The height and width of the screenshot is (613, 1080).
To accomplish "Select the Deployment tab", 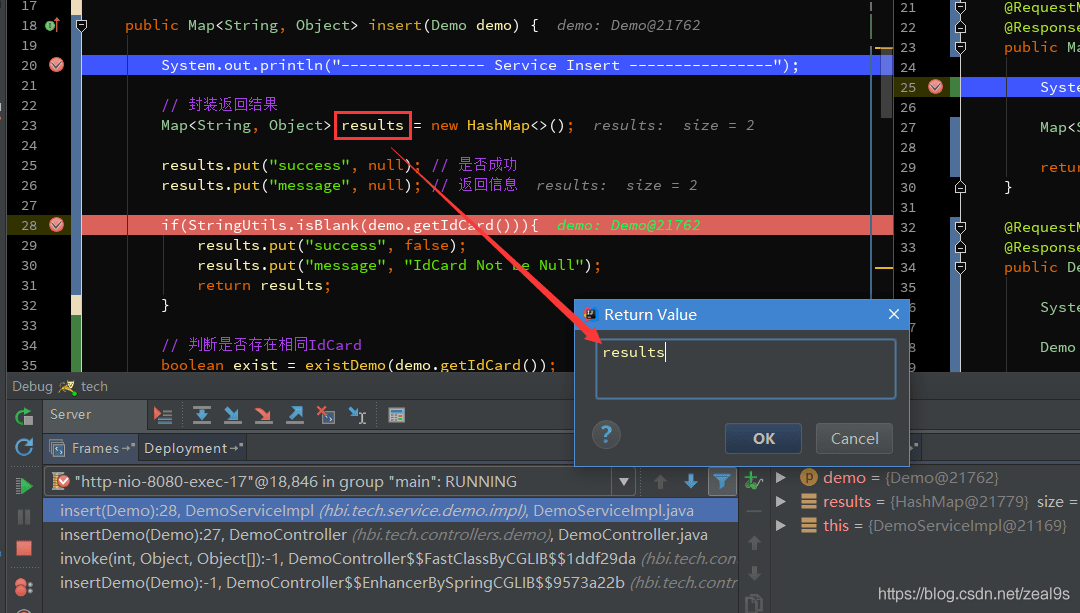I will click(x=192, y=448).
